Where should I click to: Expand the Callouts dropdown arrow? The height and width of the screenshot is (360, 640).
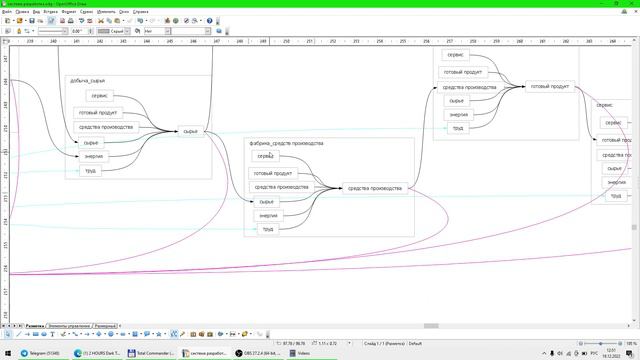click(153, 334)
